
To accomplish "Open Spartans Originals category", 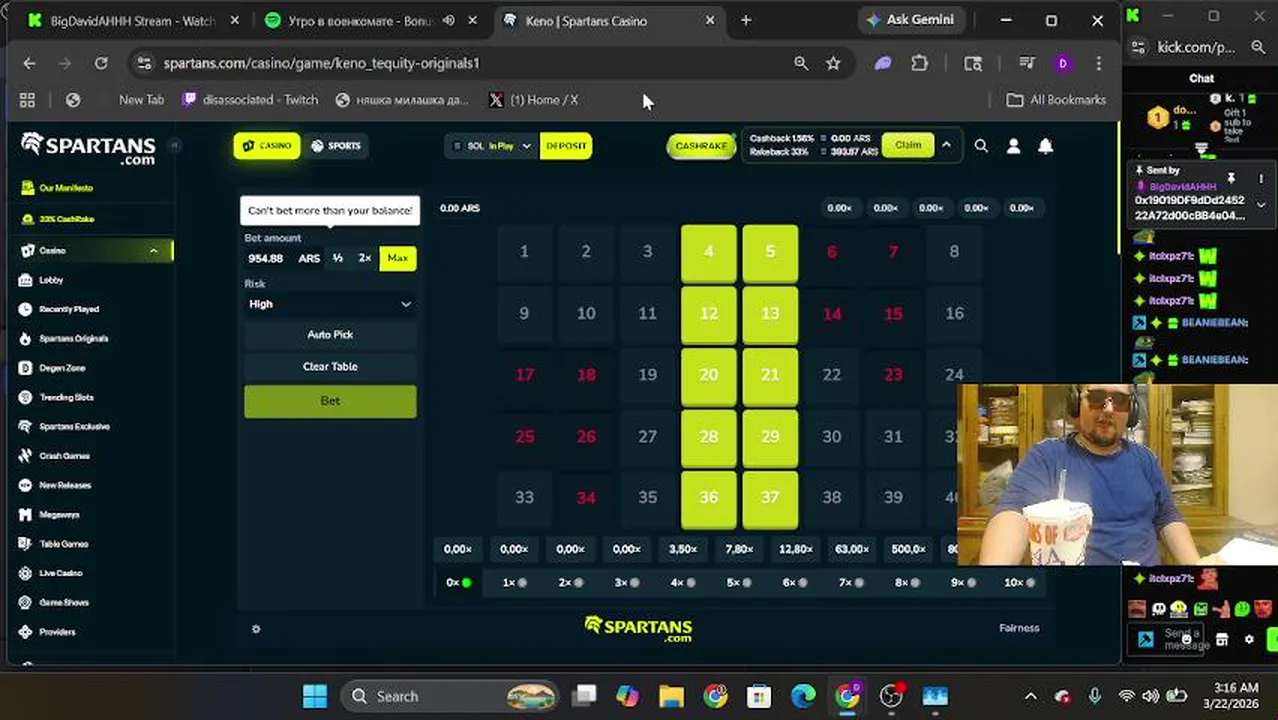I will coord(73,338).
